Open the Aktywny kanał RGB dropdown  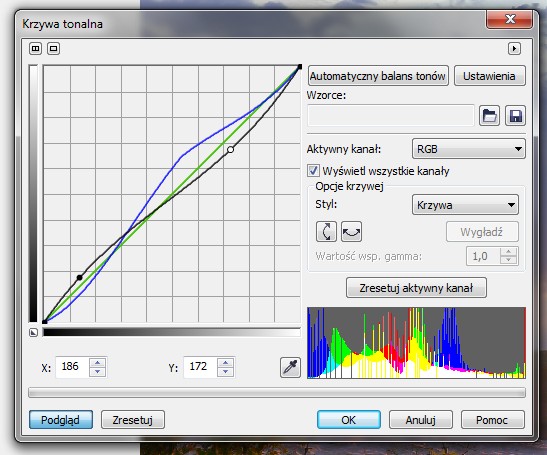[469, 149]
